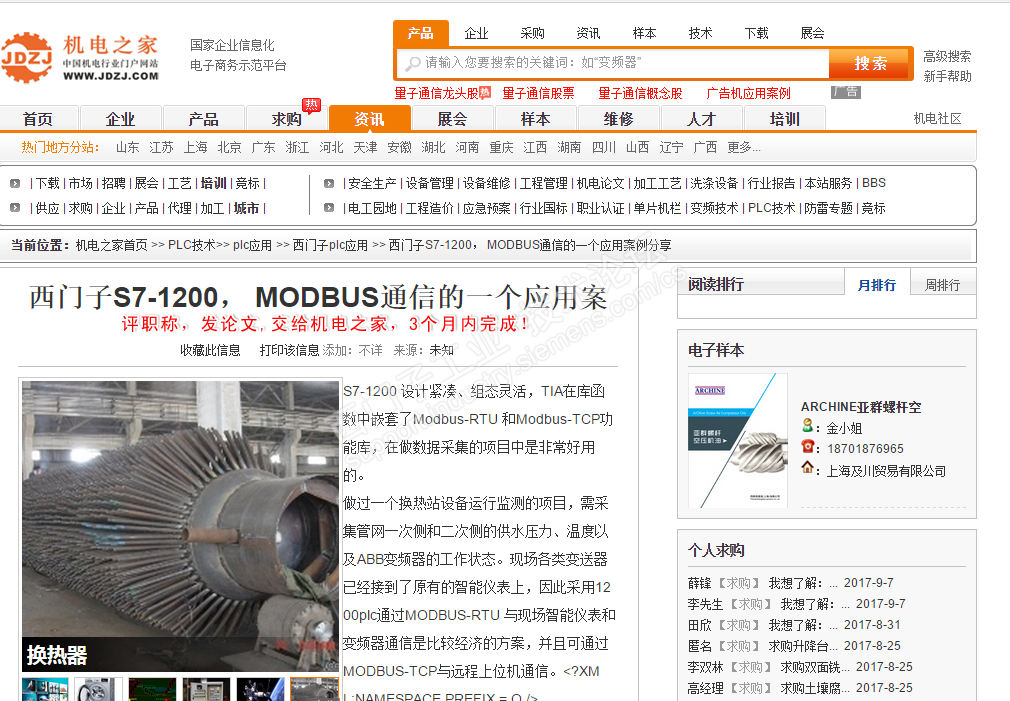The image size is (1010, 701).
Task: Open 求购 in main navigation
Action: pyautogui.click(x=287, y=119)
